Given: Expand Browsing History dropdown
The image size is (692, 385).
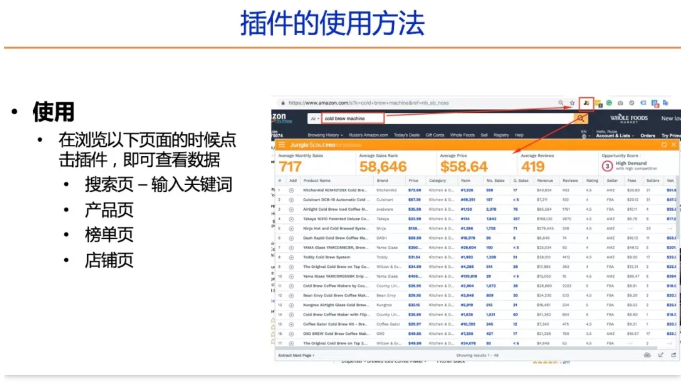Looking at the screenshot, I should pyautogui.click(x=325, y=135).
